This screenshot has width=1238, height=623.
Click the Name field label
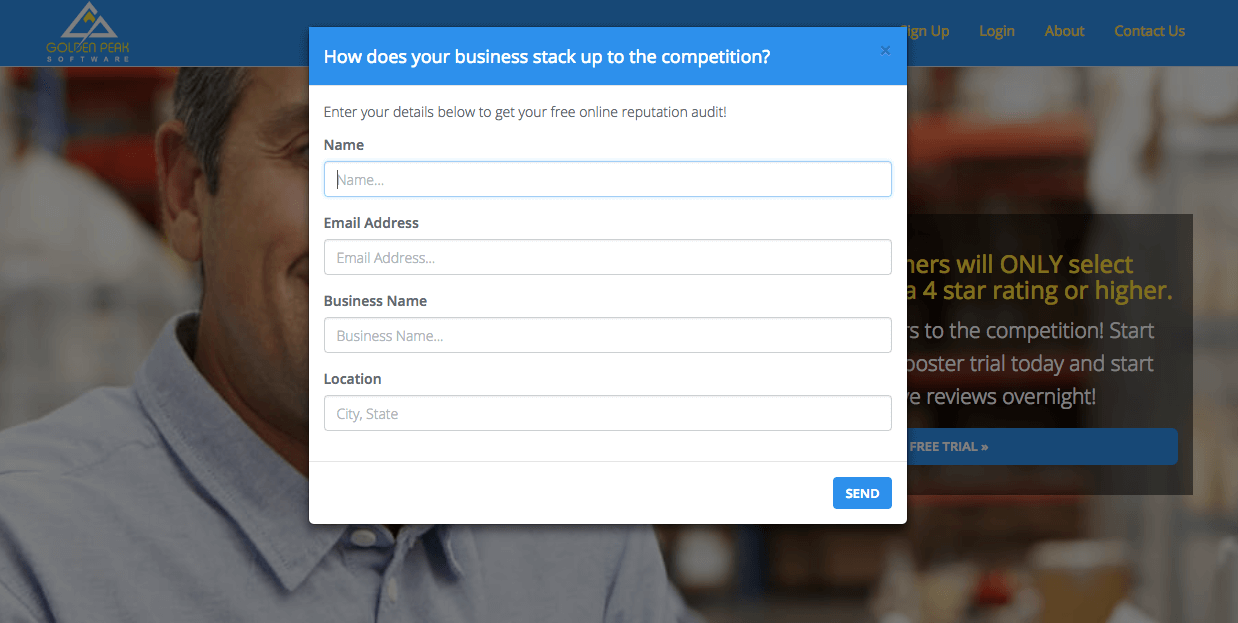[344, 145]
